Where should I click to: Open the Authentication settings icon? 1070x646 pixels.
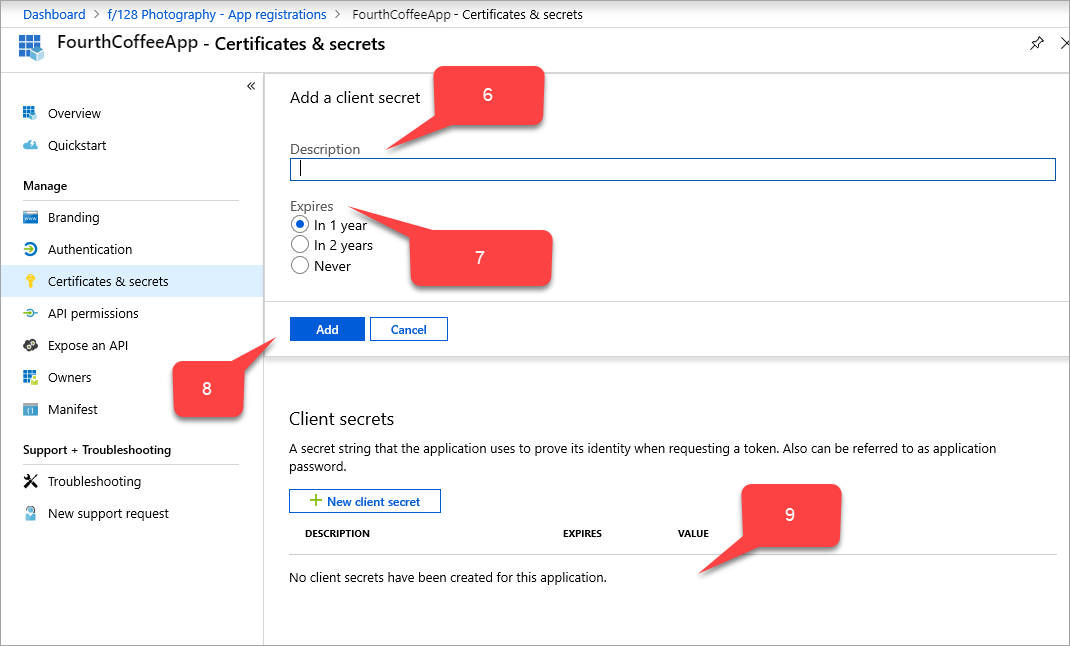coord(32,249)
